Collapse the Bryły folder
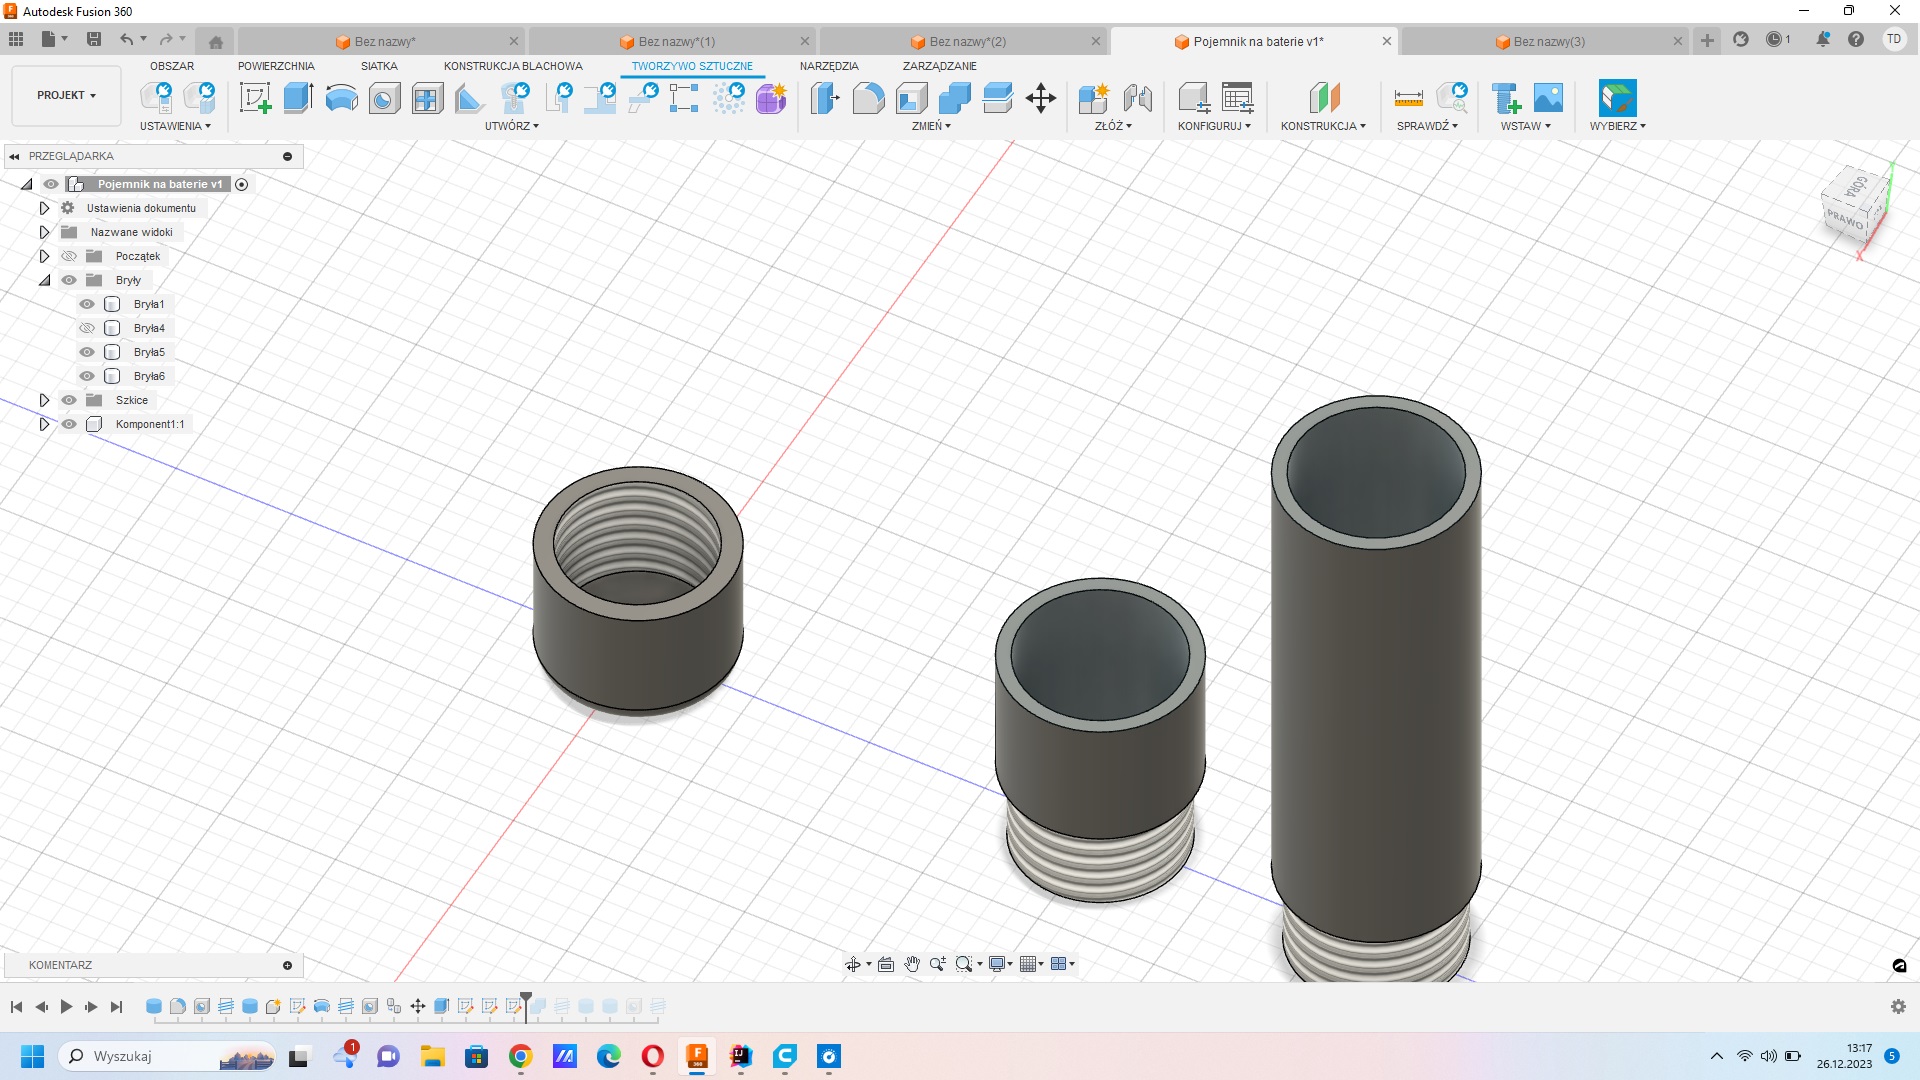 point(44,280)
